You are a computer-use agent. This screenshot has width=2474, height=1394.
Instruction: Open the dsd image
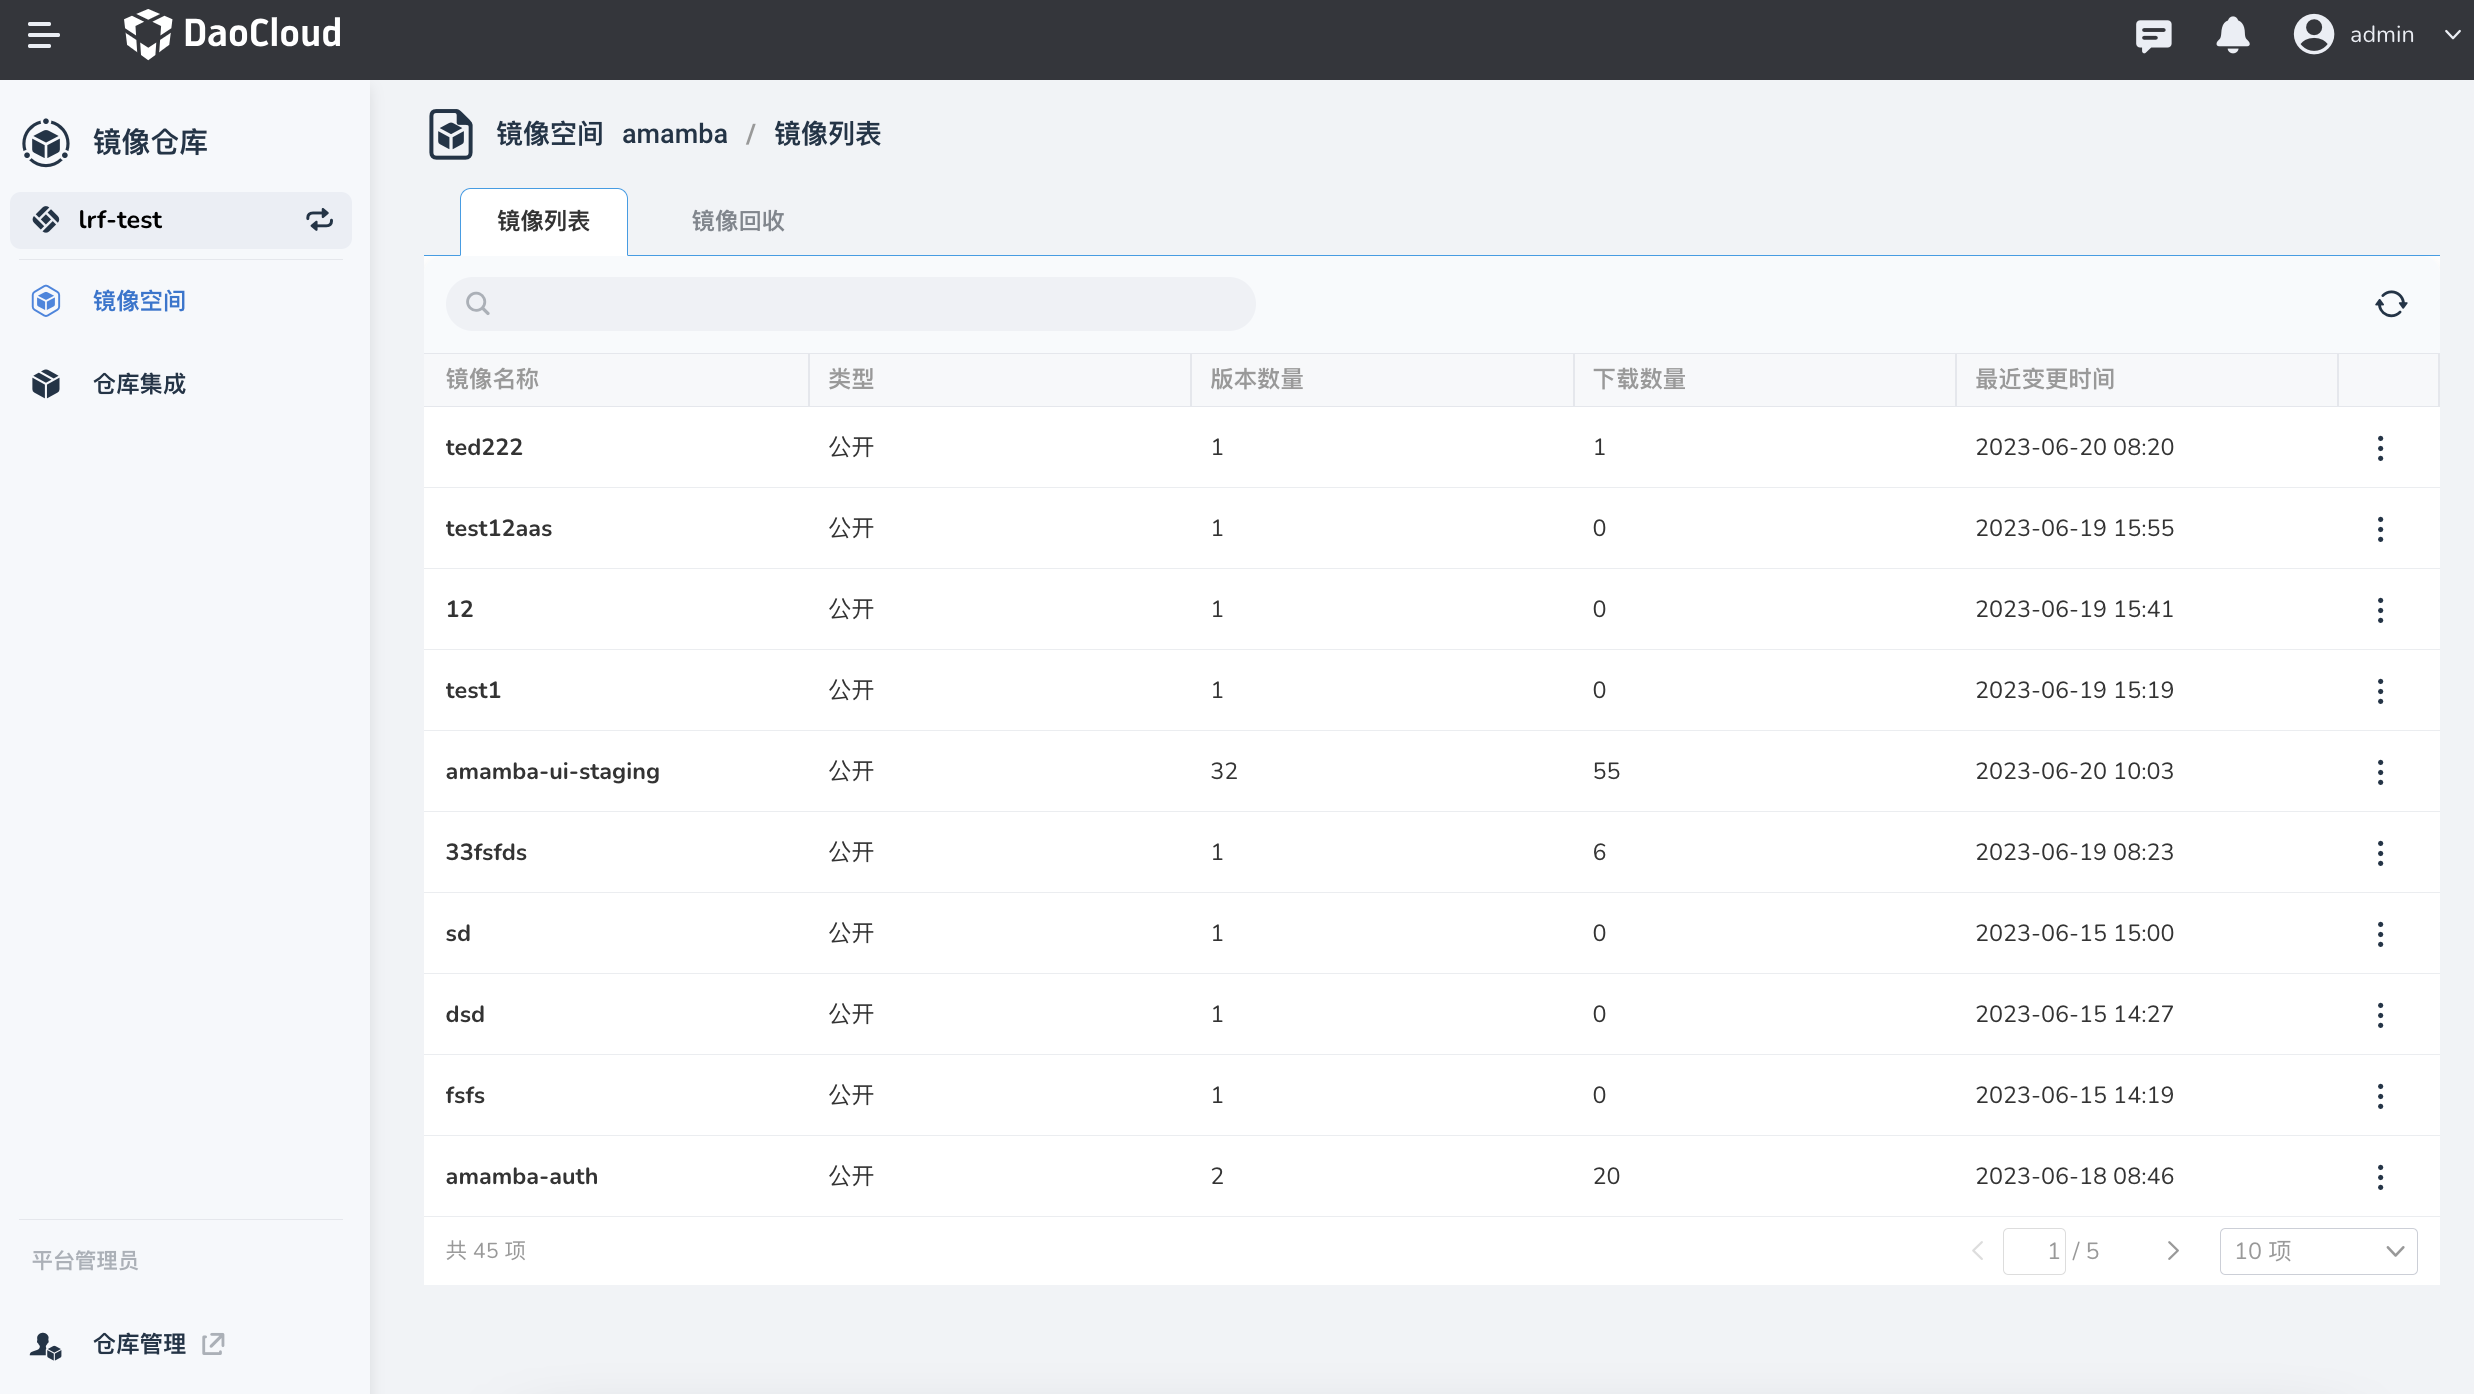click(x=465, y=1014)
